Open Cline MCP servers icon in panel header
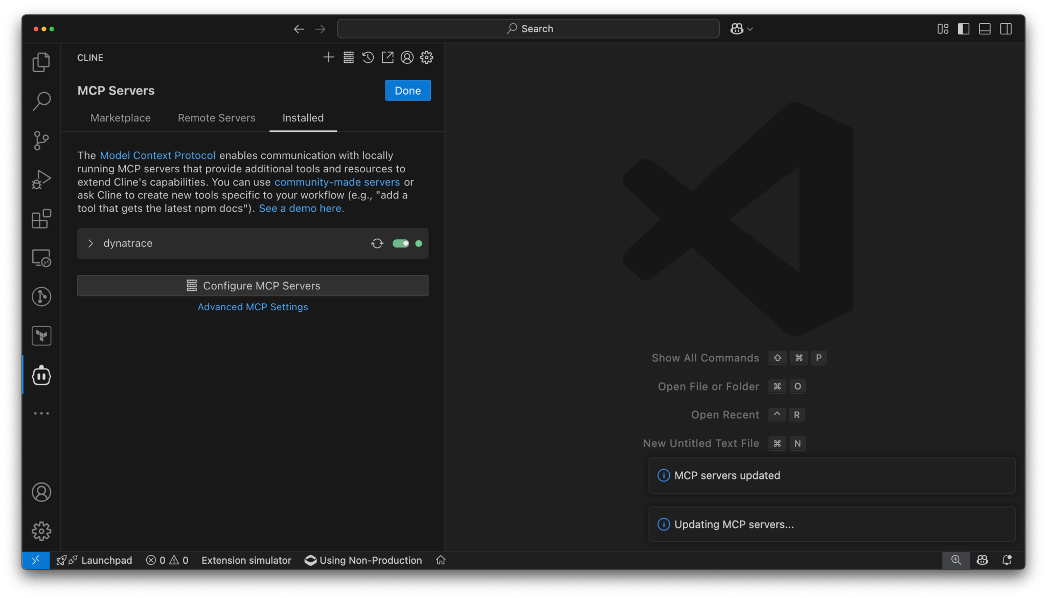This screenshot has width=1048, height=598. click(348, 57)
